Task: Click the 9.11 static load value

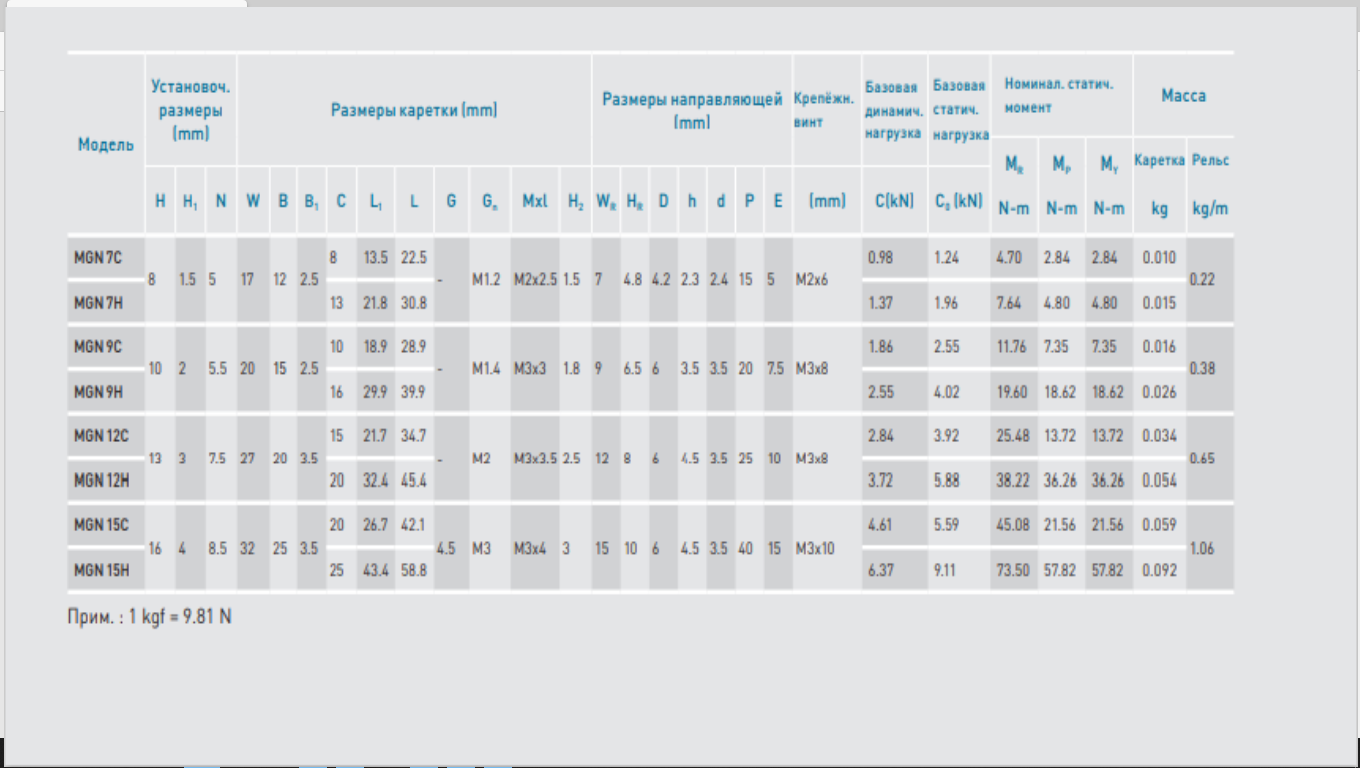Action: (x=945, y=572)
